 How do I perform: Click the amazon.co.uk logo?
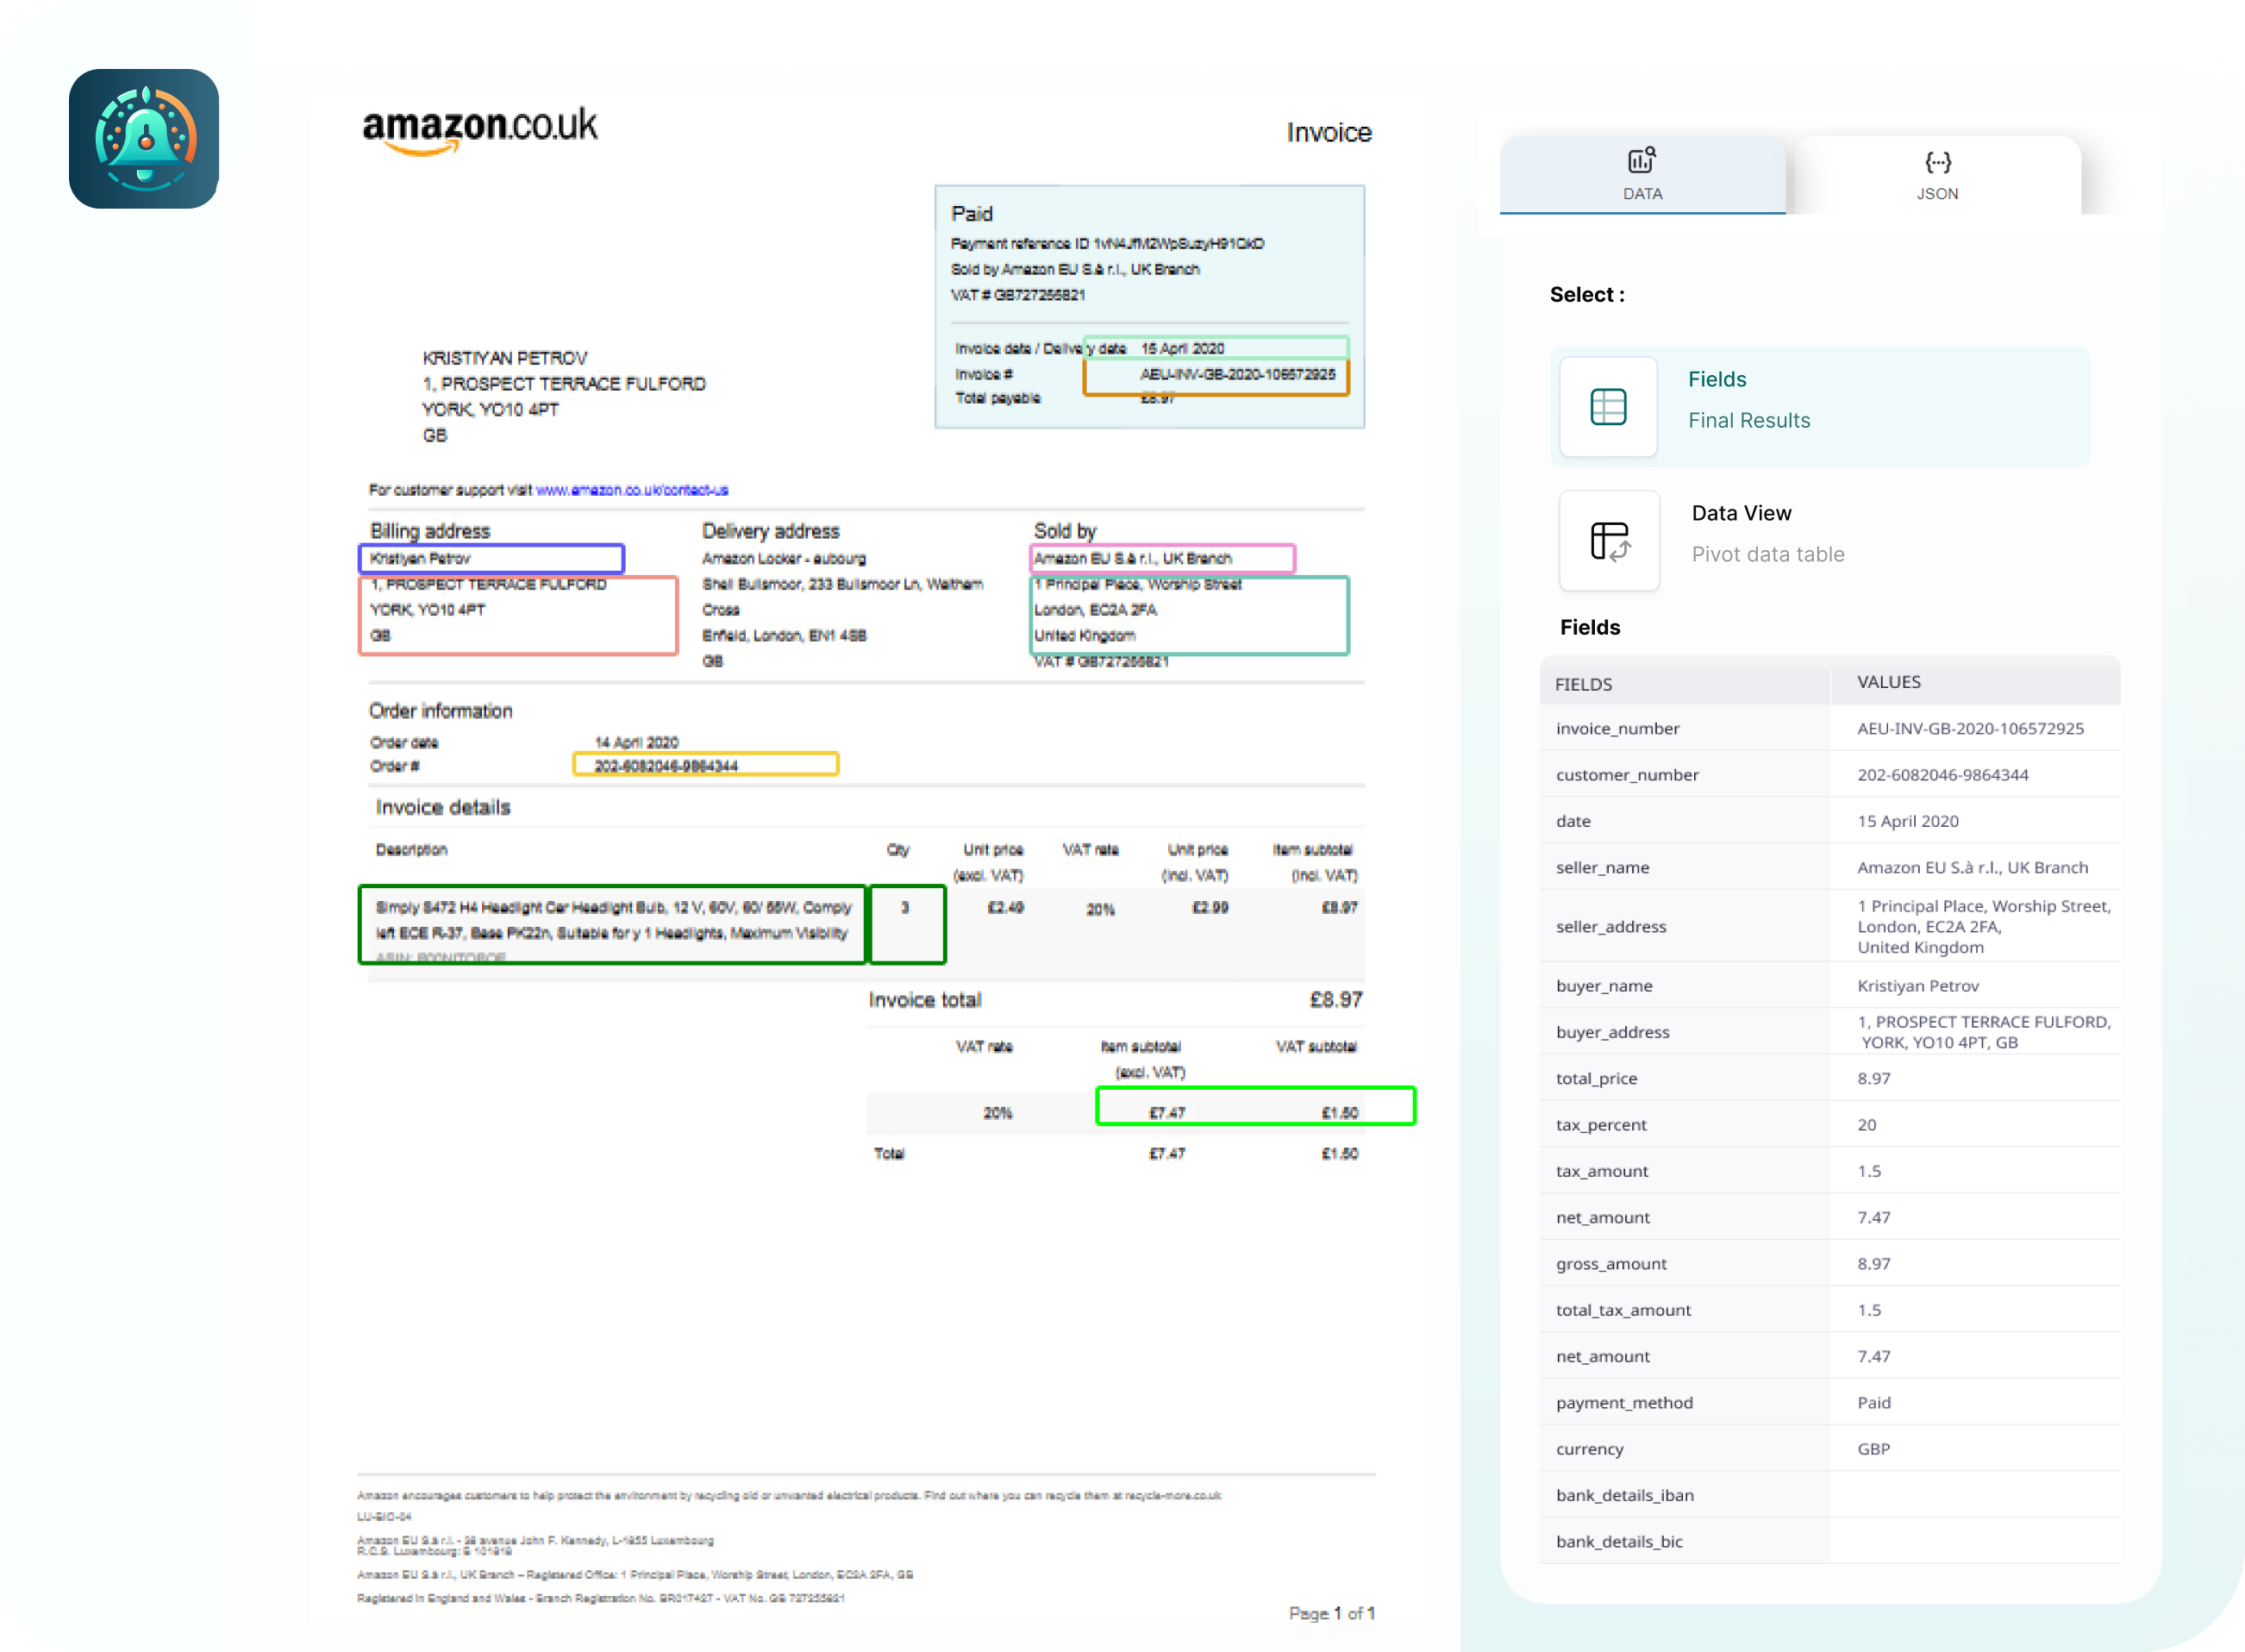click(x=479, y=130)
